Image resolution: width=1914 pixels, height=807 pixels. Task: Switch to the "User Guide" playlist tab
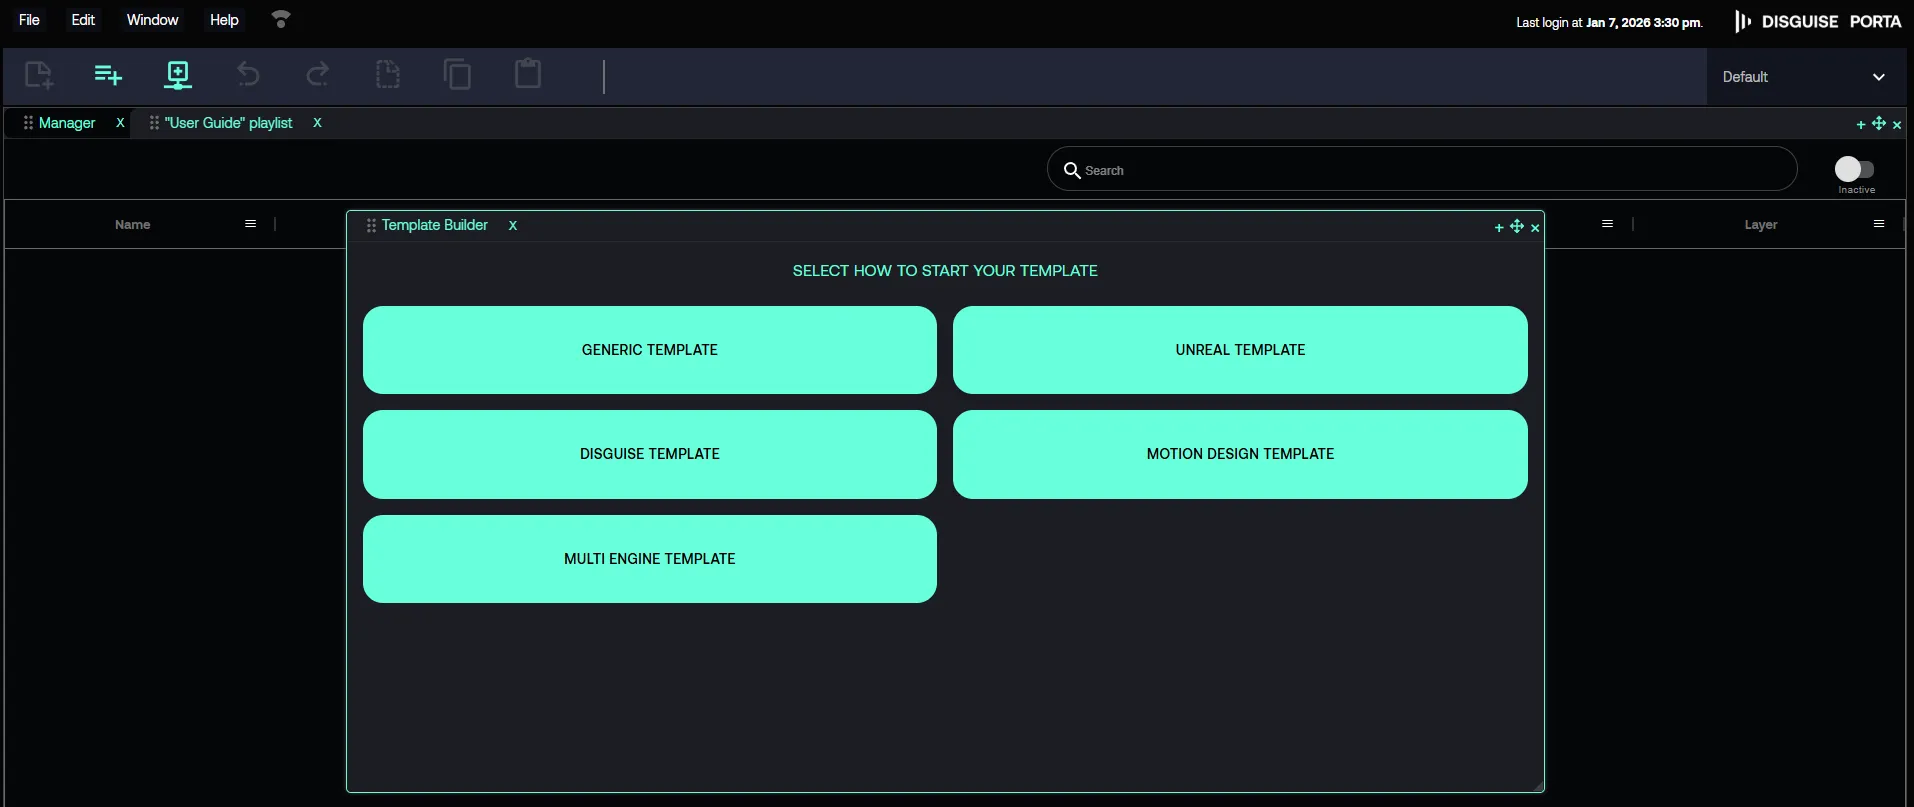228,123
